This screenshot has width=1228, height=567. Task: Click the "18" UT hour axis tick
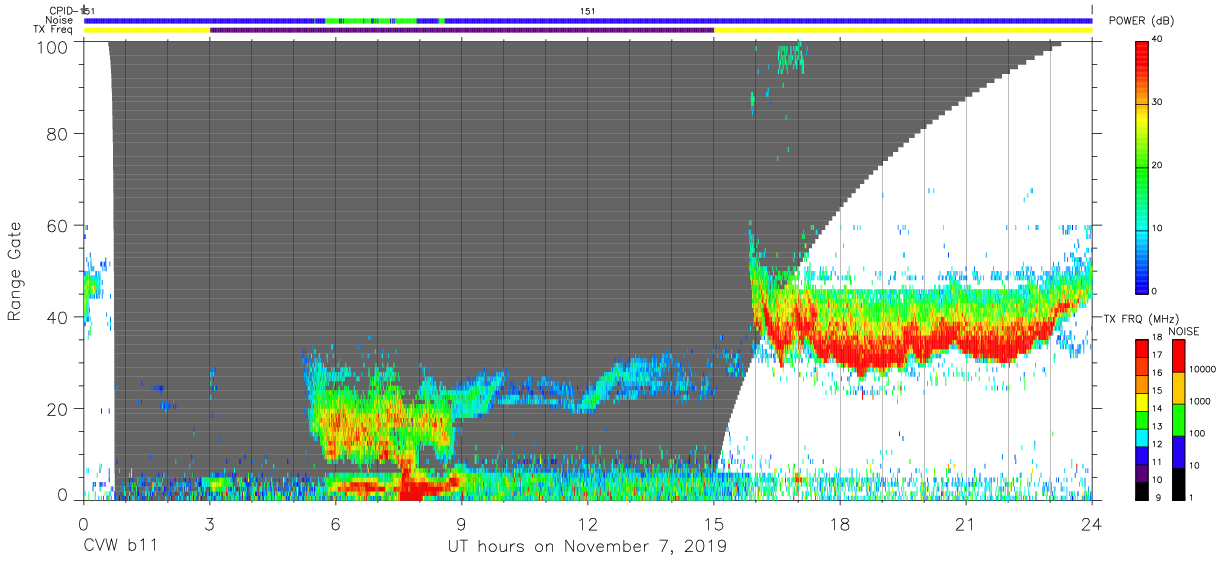pos(840,524)
